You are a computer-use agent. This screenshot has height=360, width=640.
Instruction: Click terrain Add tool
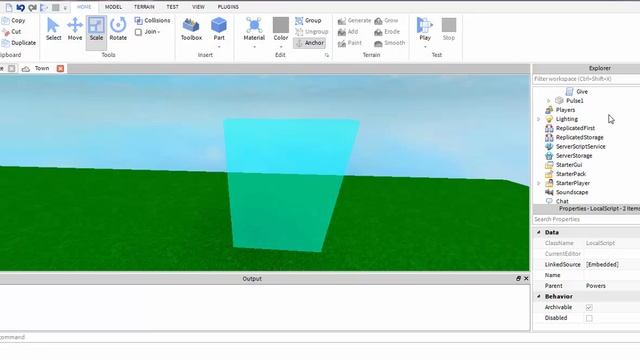(348, 31)
